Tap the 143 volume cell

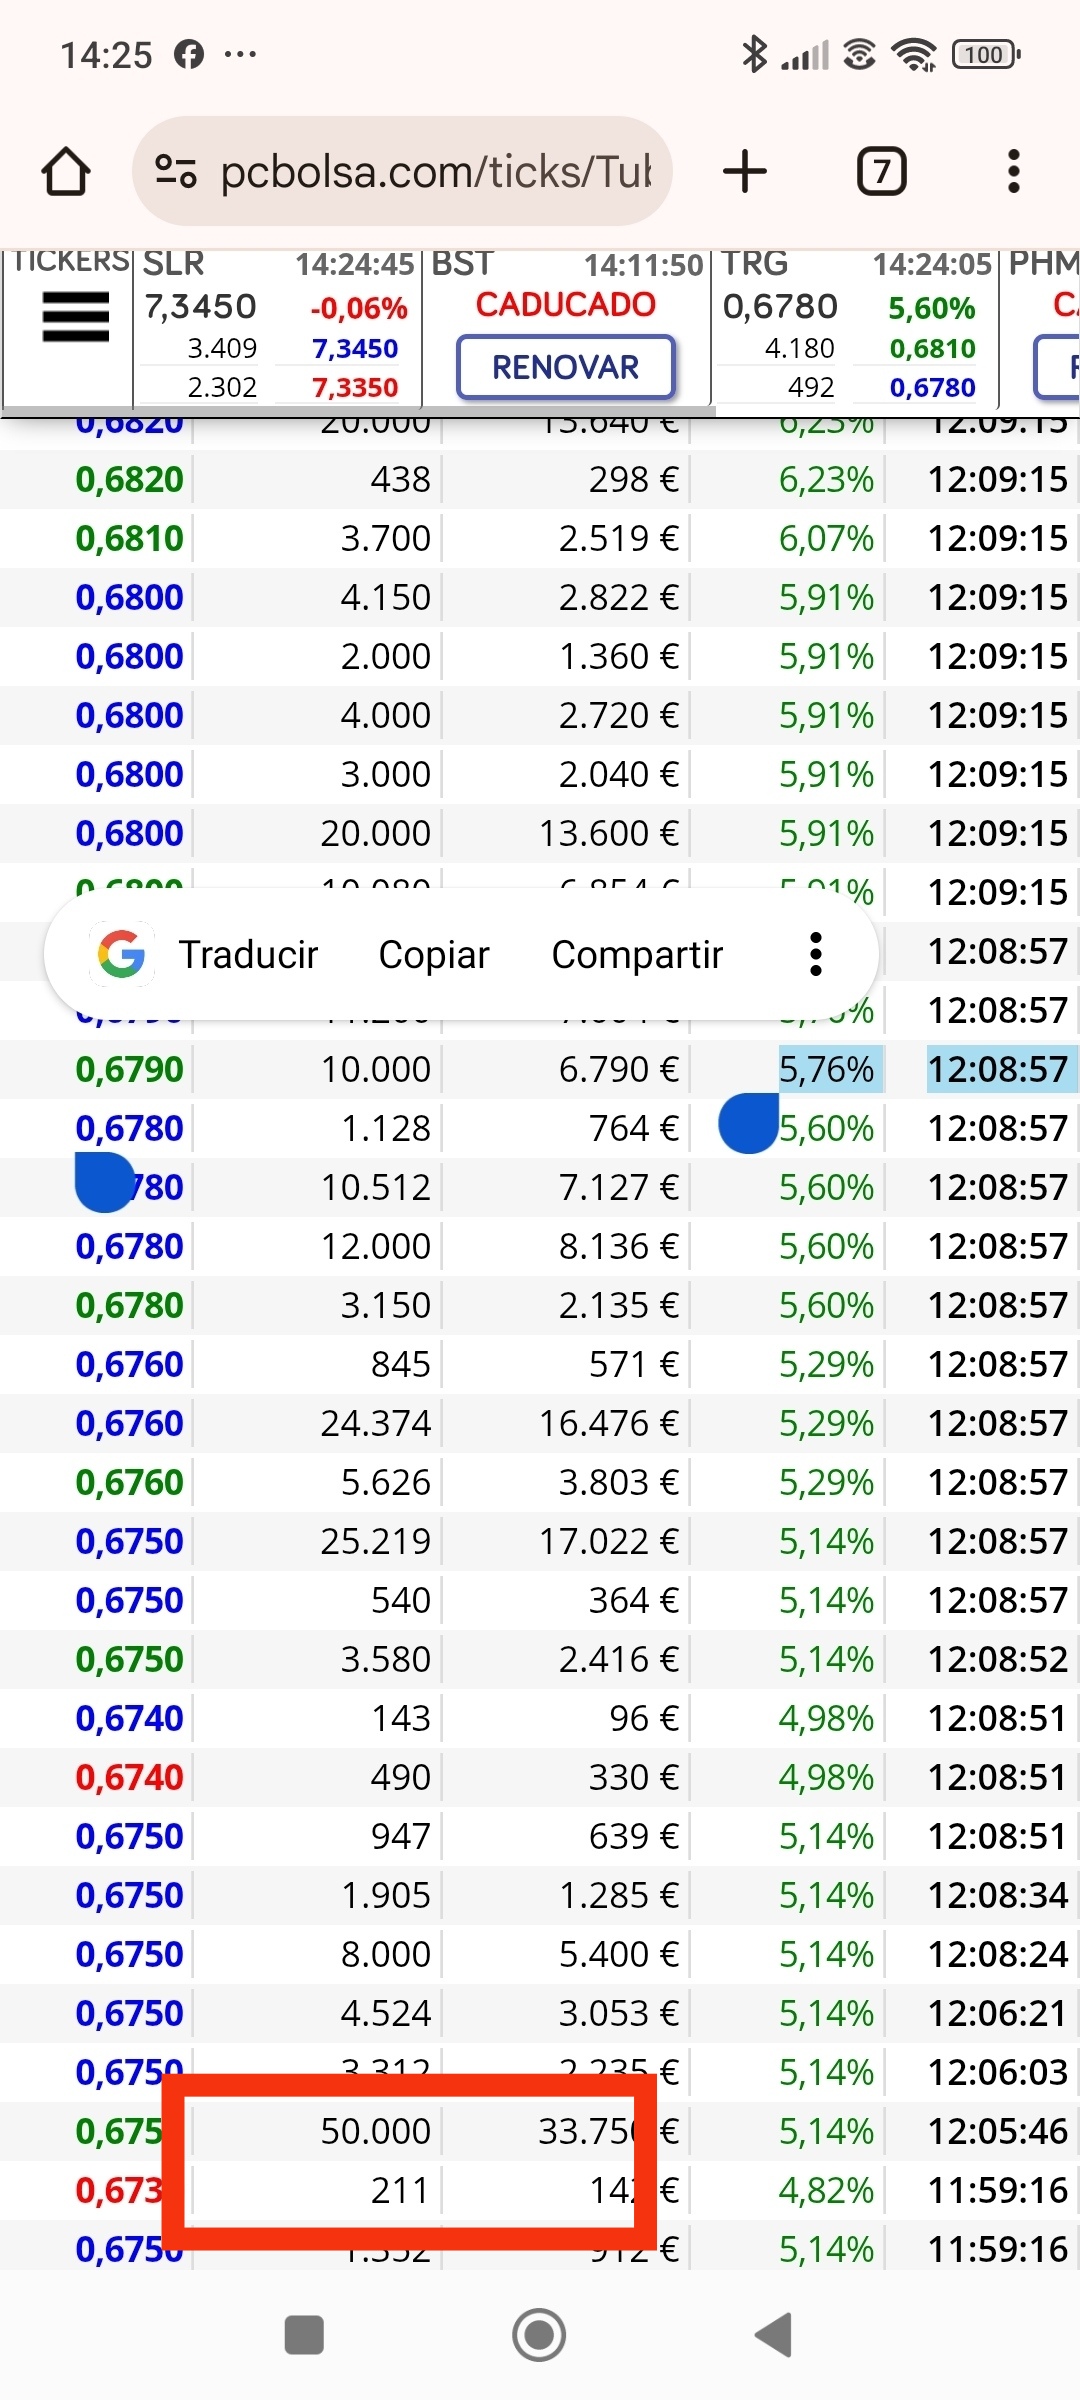(400, 1718)
